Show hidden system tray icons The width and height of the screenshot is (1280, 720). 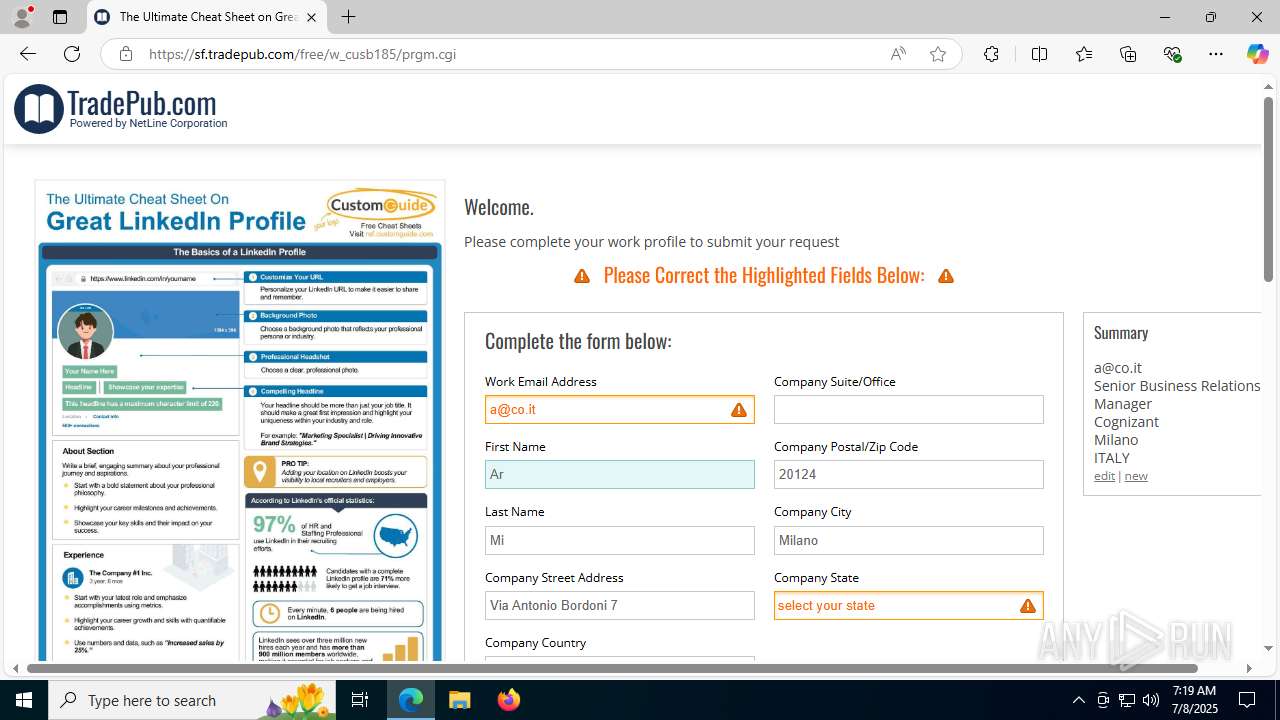click(x=1078, y=700)
